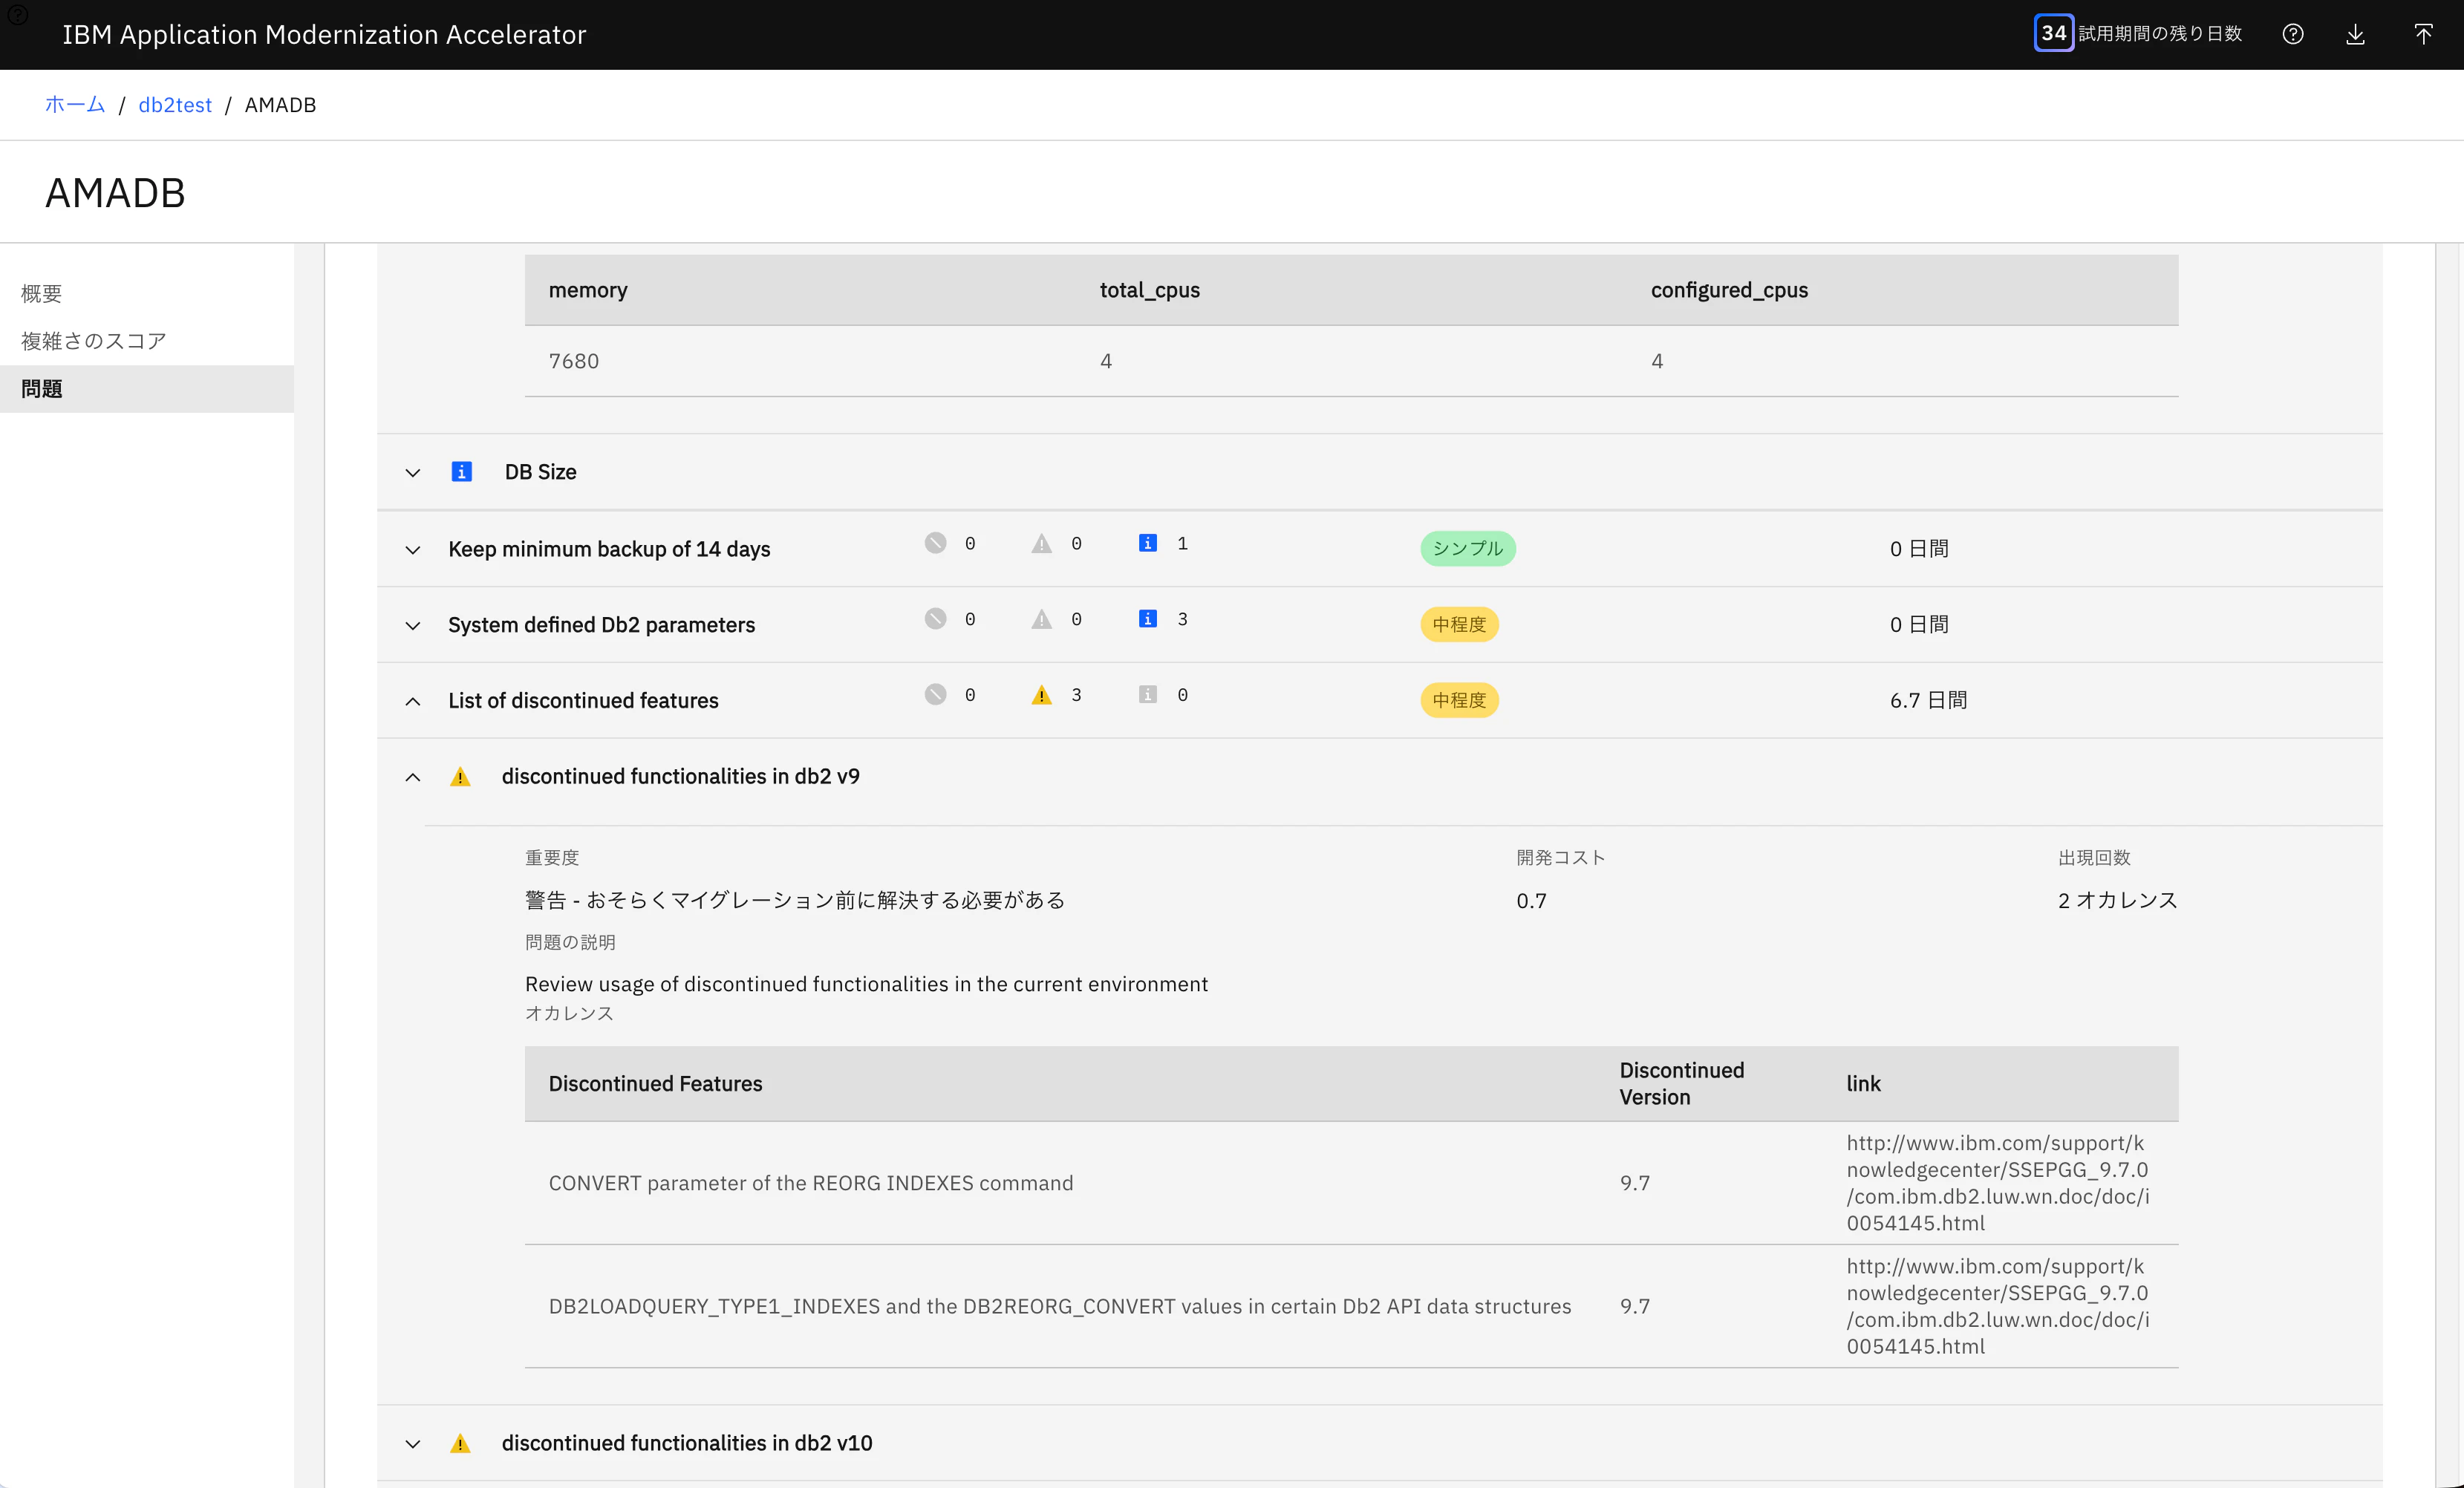
Task: Click the 6.7 日間 effort value
Action: click(1928, 700)
